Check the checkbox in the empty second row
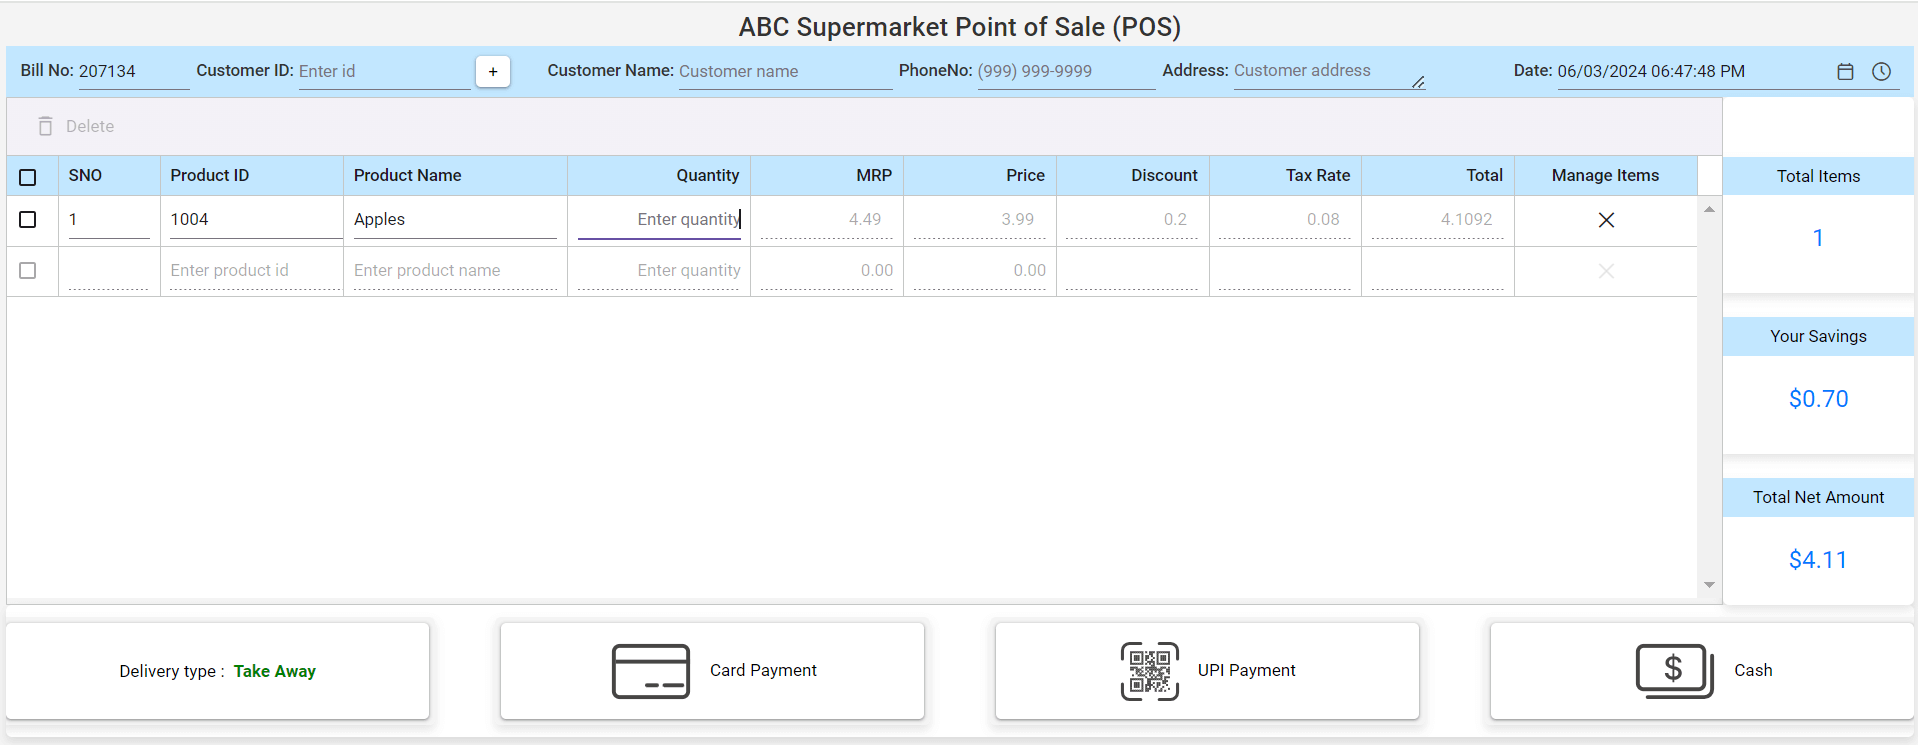 (28, 271)
